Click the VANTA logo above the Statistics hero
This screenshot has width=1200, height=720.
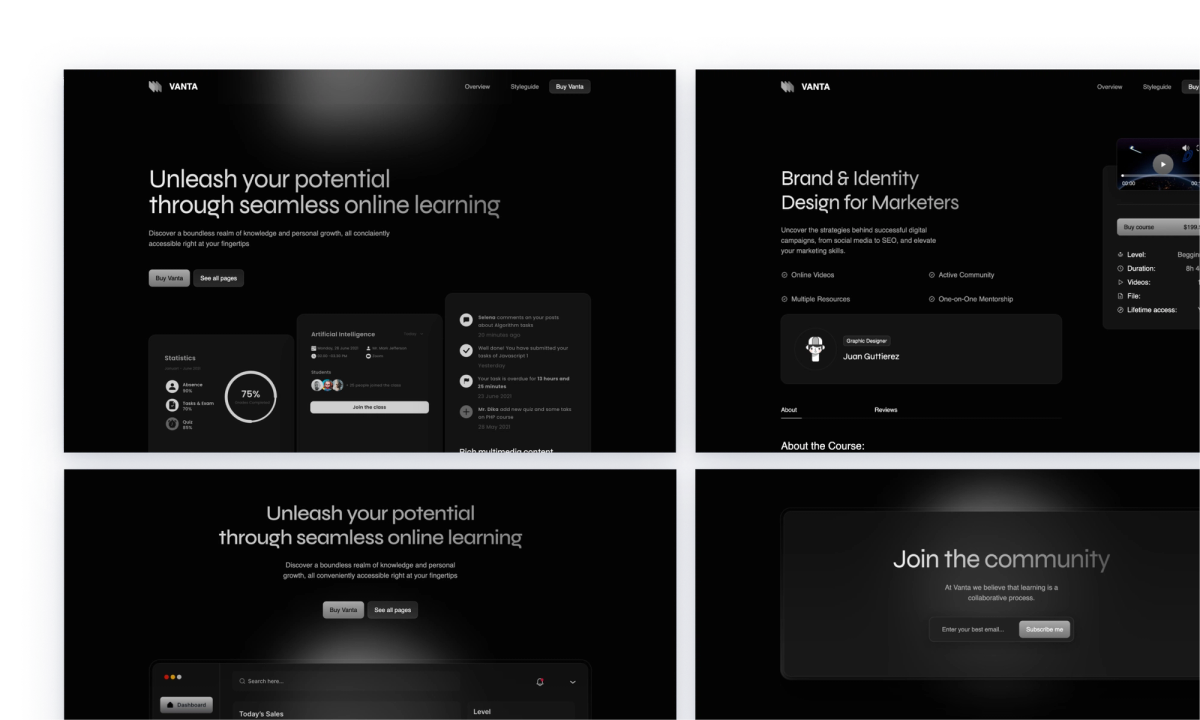(x=173, y=86)
